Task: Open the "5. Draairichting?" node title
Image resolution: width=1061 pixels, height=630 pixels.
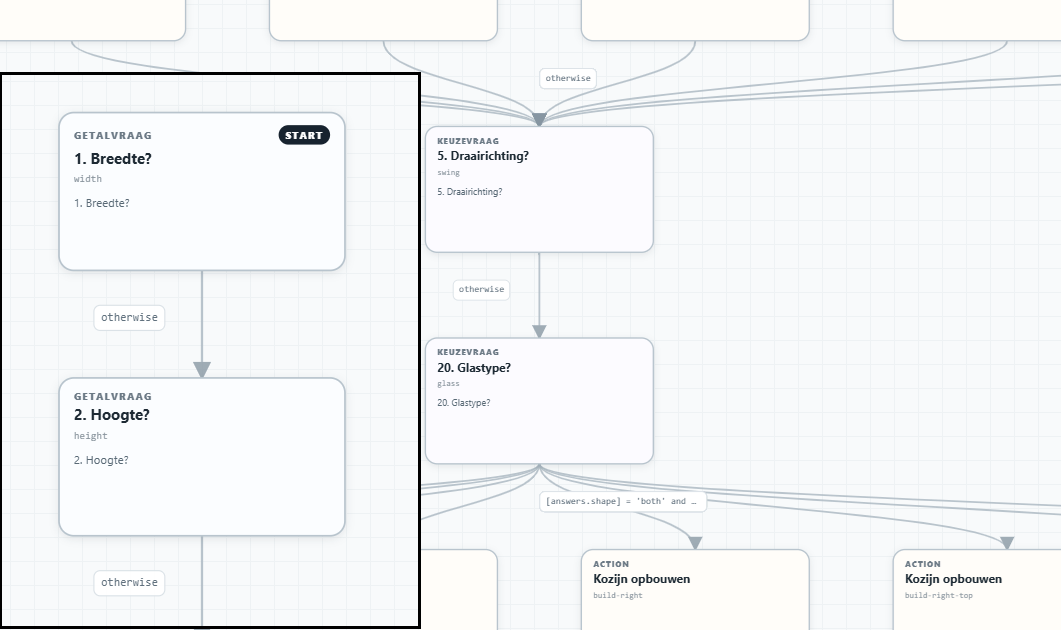Action: (482, 156)
